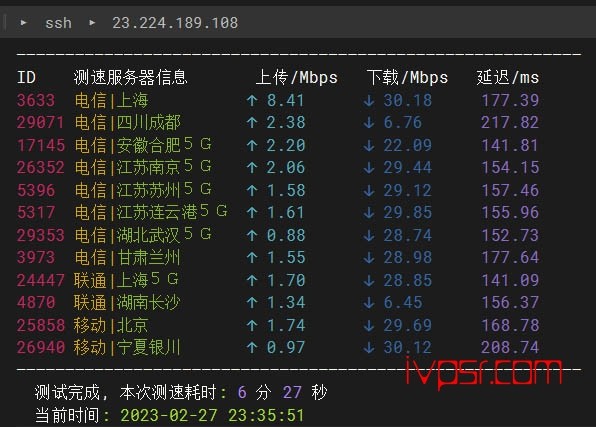This screenshot has height=427, width=596.
Task: Click the latency value 141.09
Action: (x=510, y=280)
